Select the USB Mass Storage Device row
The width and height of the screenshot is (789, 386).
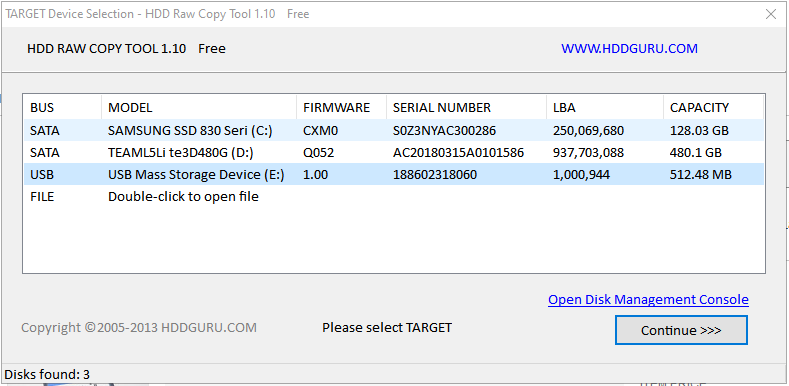tap(393, 175)
